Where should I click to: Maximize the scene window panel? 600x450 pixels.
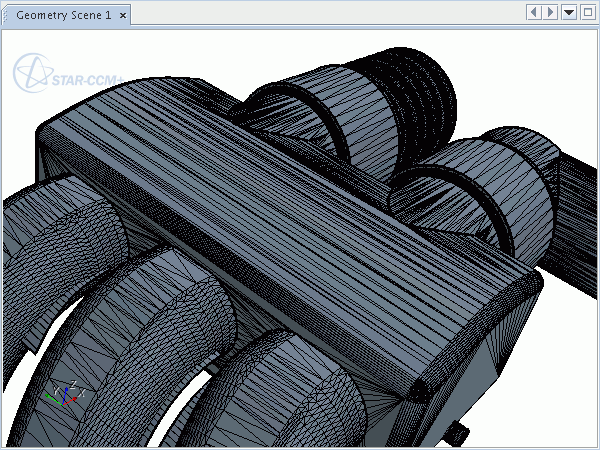pyautogui.click(x=587, y=12)
